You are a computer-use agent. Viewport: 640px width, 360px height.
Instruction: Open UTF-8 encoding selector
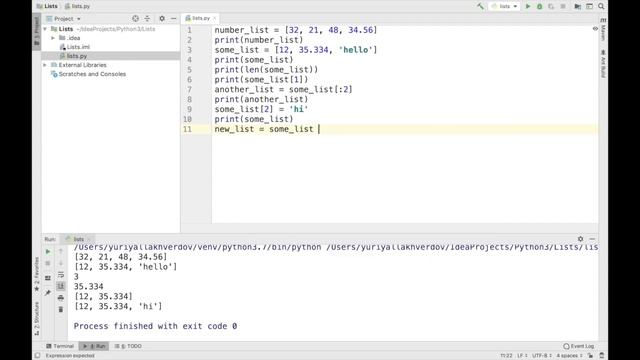[x=542, y=356]
